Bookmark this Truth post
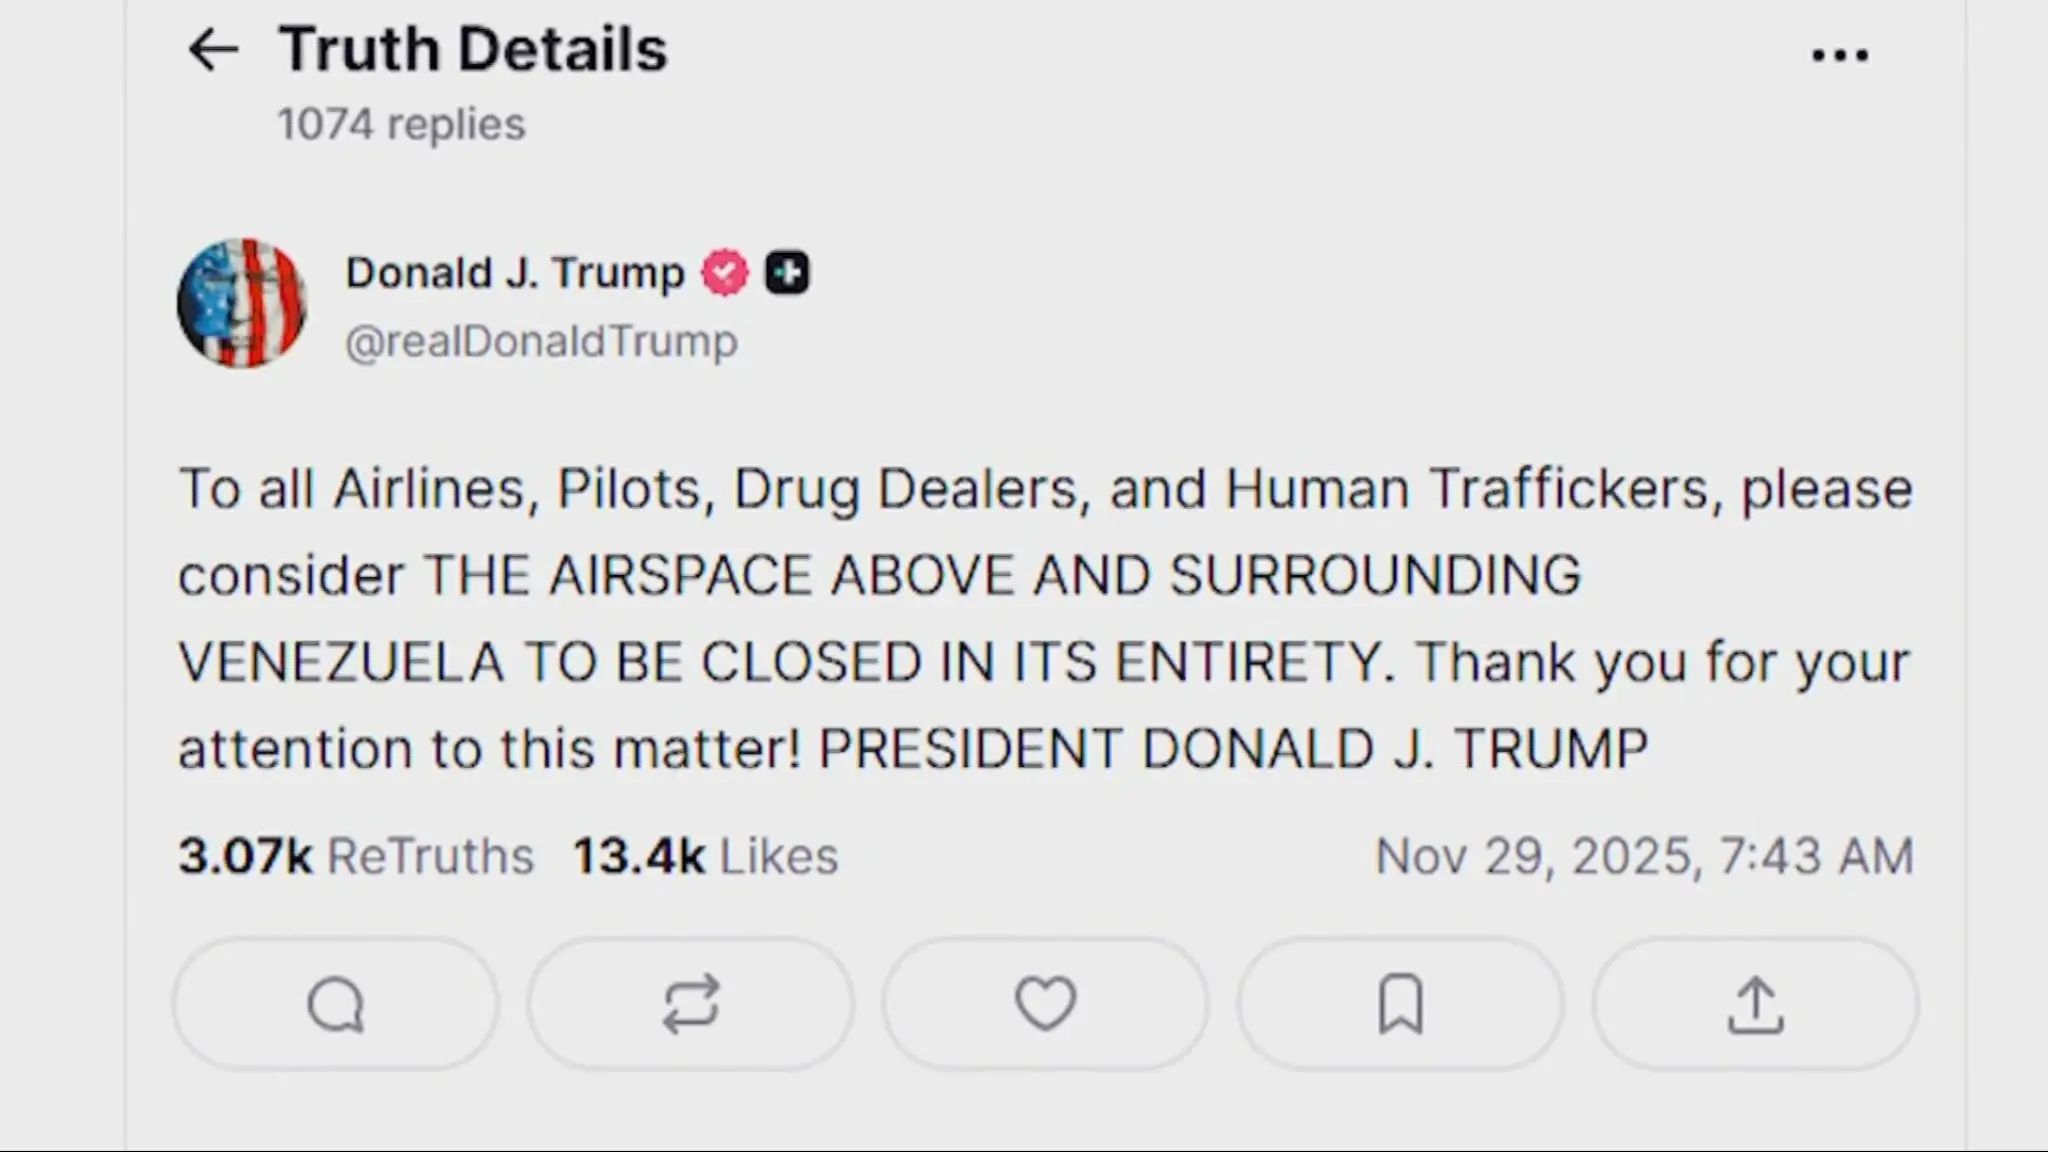Image resolution: width=2048 pixels, height=1152 pixels. (x=1400, y=1004)
